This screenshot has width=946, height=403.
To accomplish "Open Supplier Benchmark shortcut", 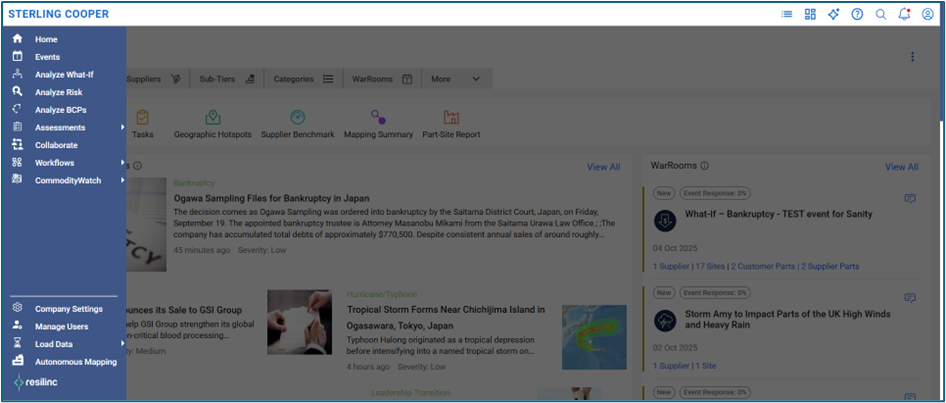I will pos(297,124).
